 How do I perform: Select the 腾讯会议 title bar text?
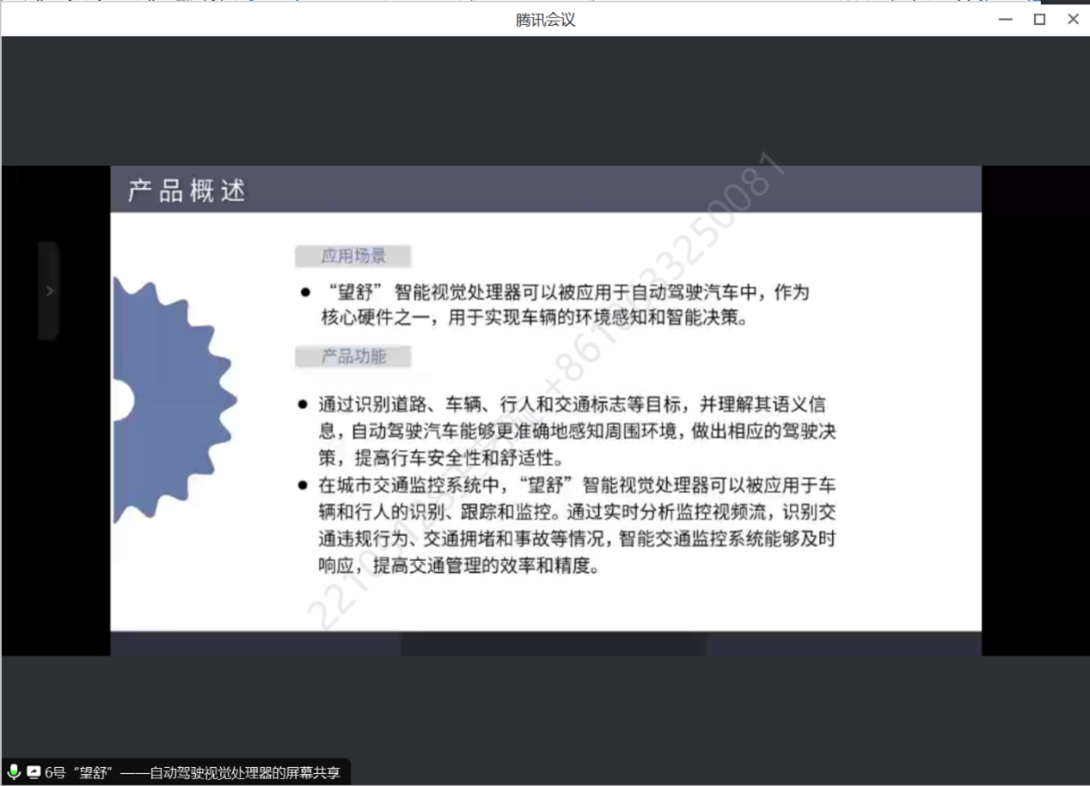tap(545, 19)
